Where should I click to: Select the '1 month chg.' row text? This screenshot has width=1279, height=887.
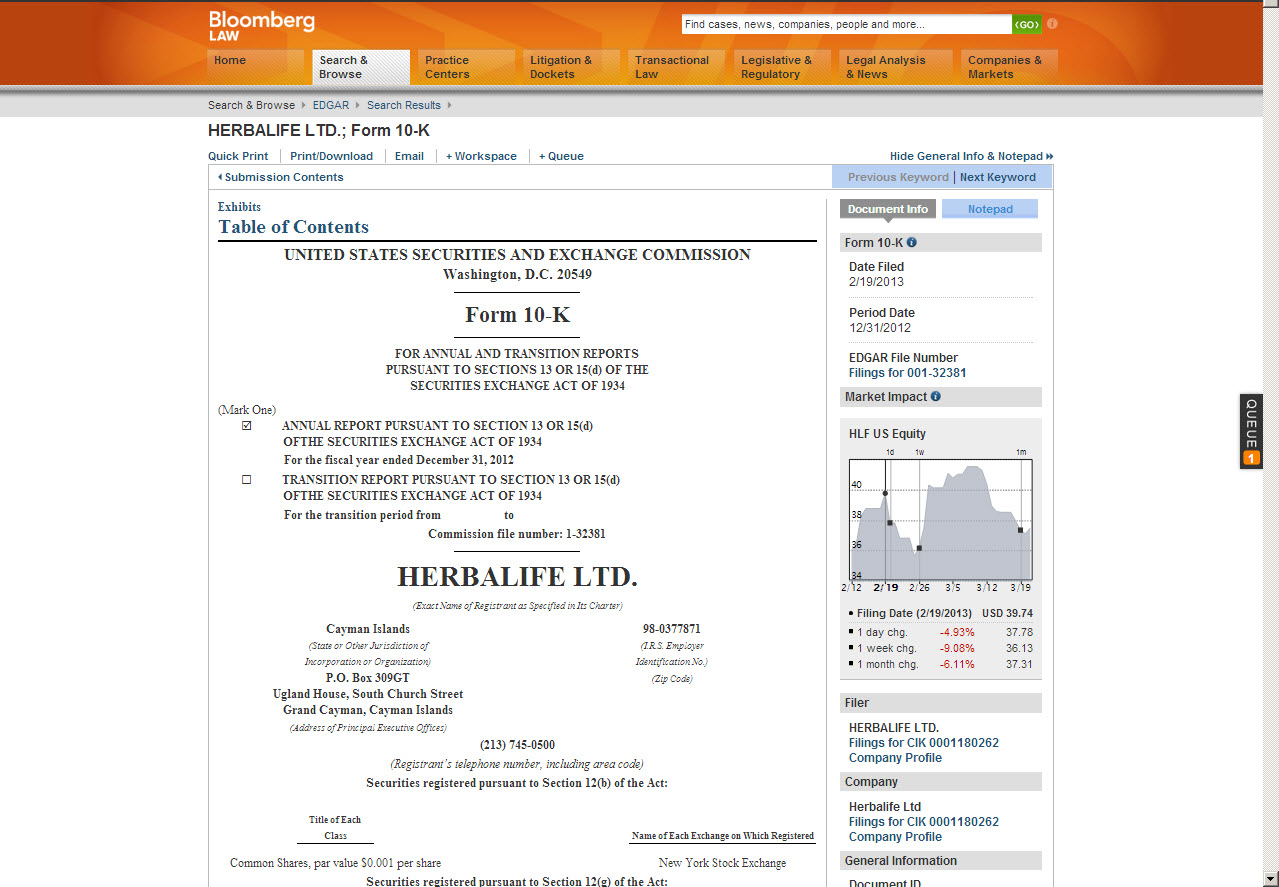[x=941, y=664]
